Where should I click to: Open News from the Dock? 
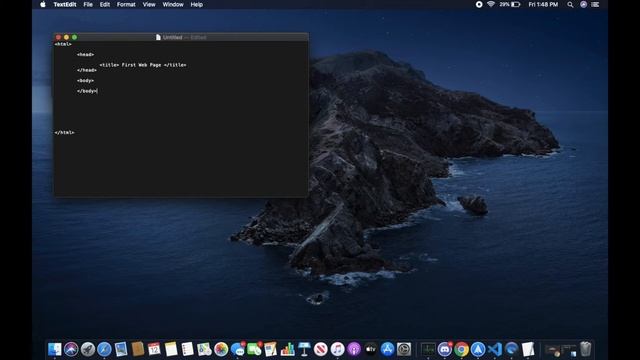pos(321,349)
